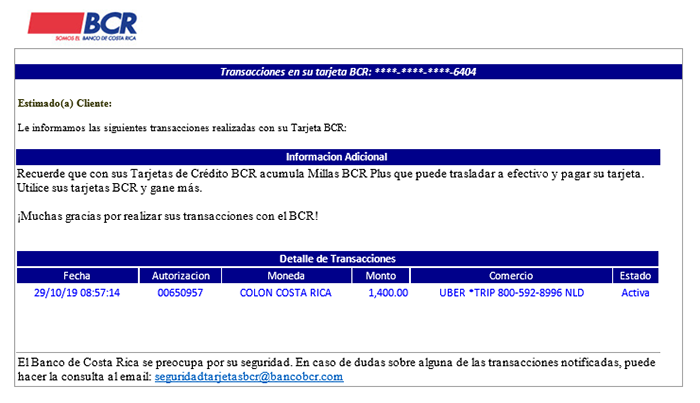Click the Transacciones en su tarjeta BCR title

(348, 72)
